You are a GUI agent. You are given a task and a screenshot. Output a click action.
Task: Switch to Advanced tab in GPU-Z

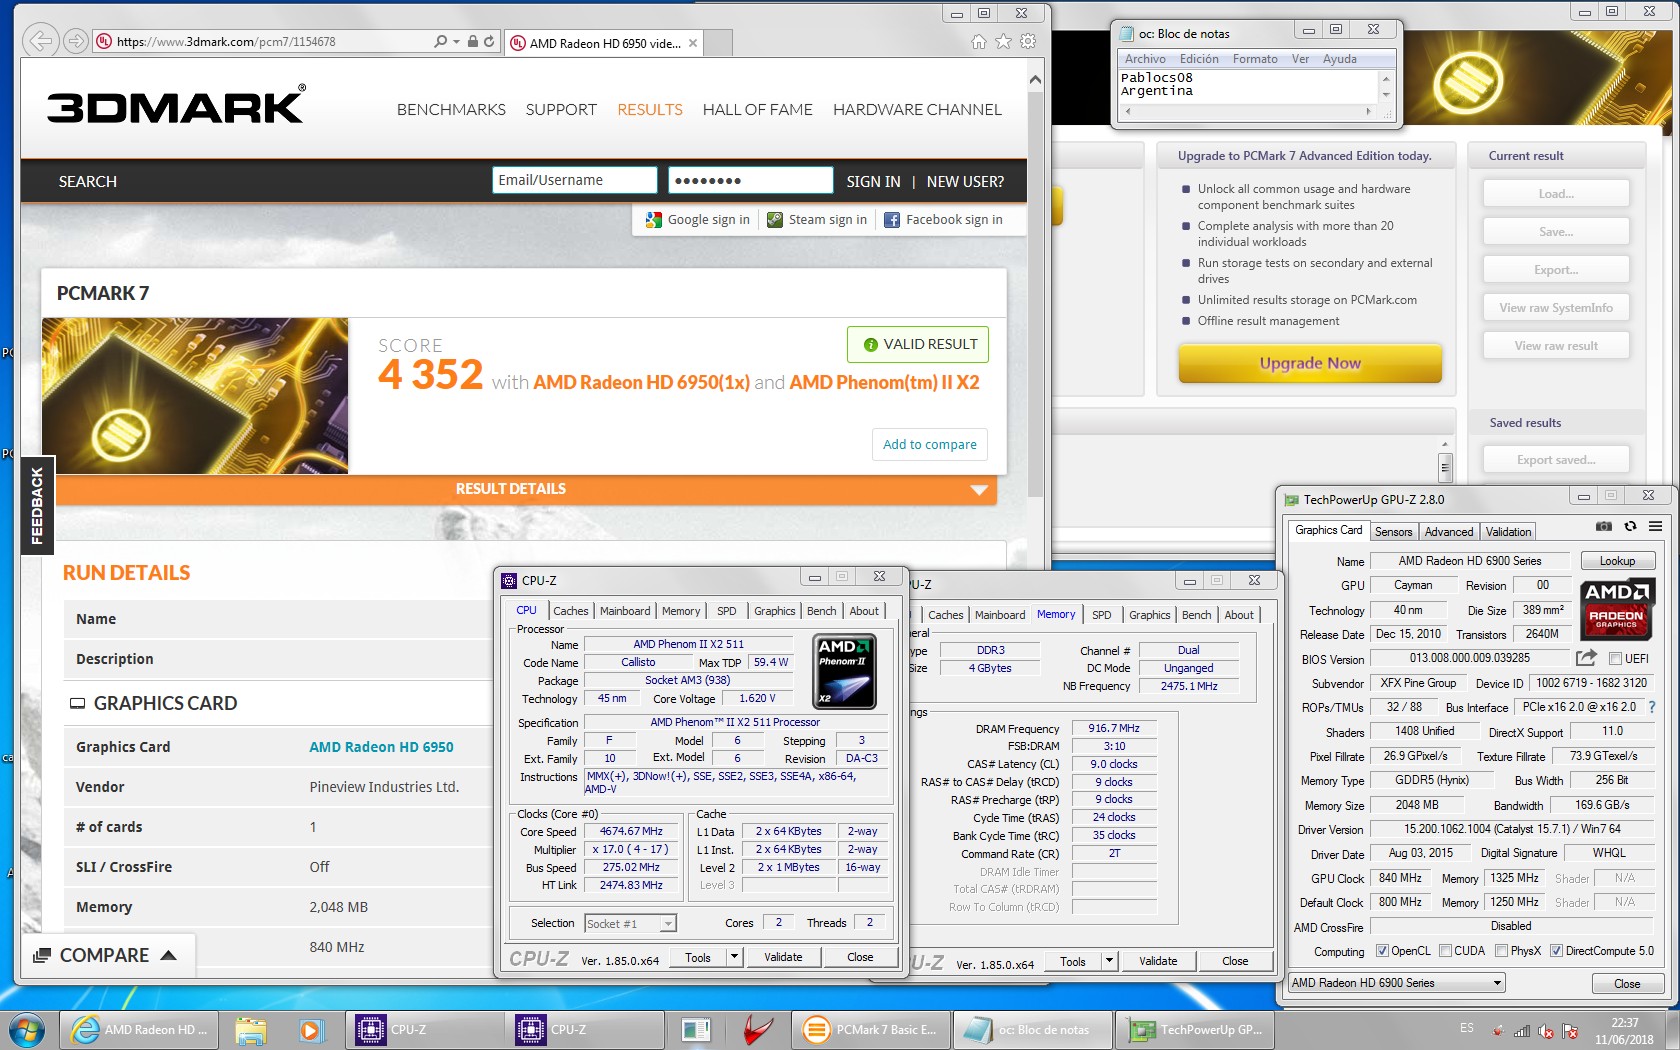1449,532
